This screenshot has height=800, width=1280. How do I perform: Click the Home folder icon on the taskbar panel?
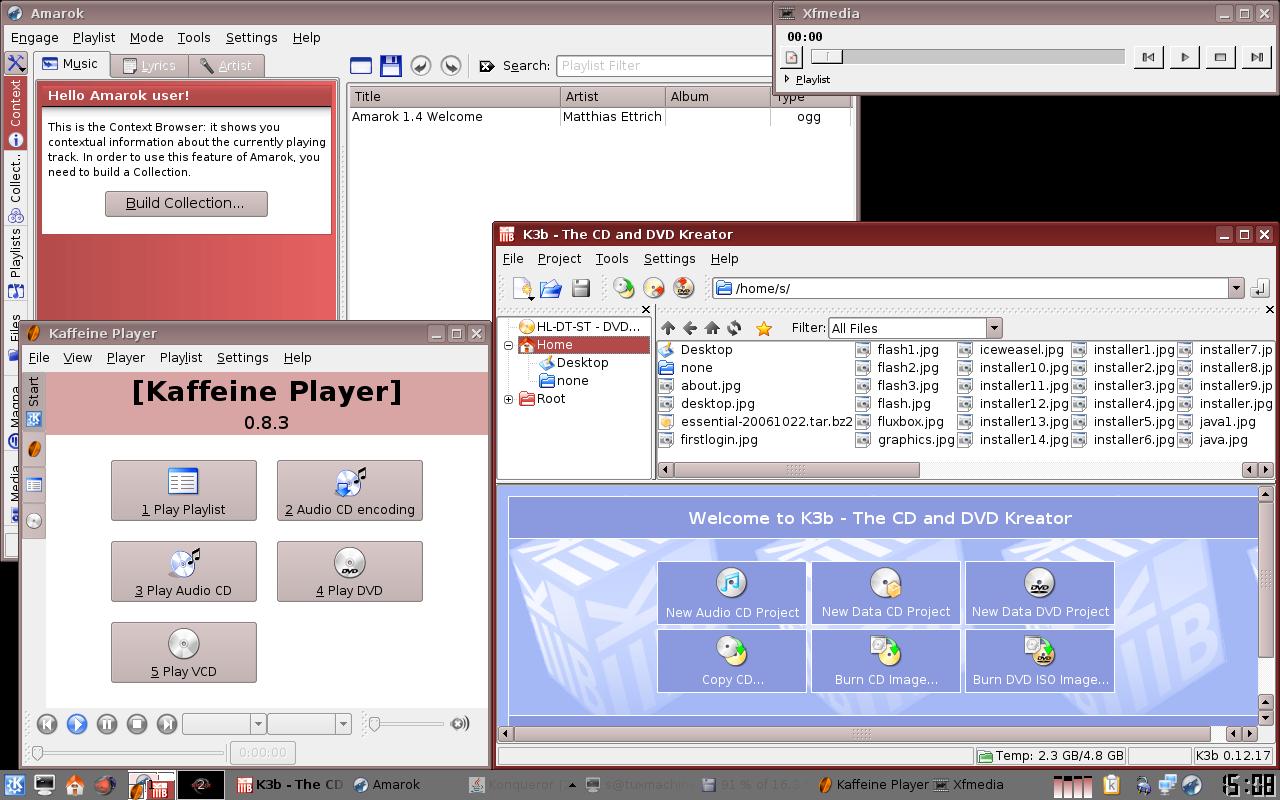(x=75, y=785)
